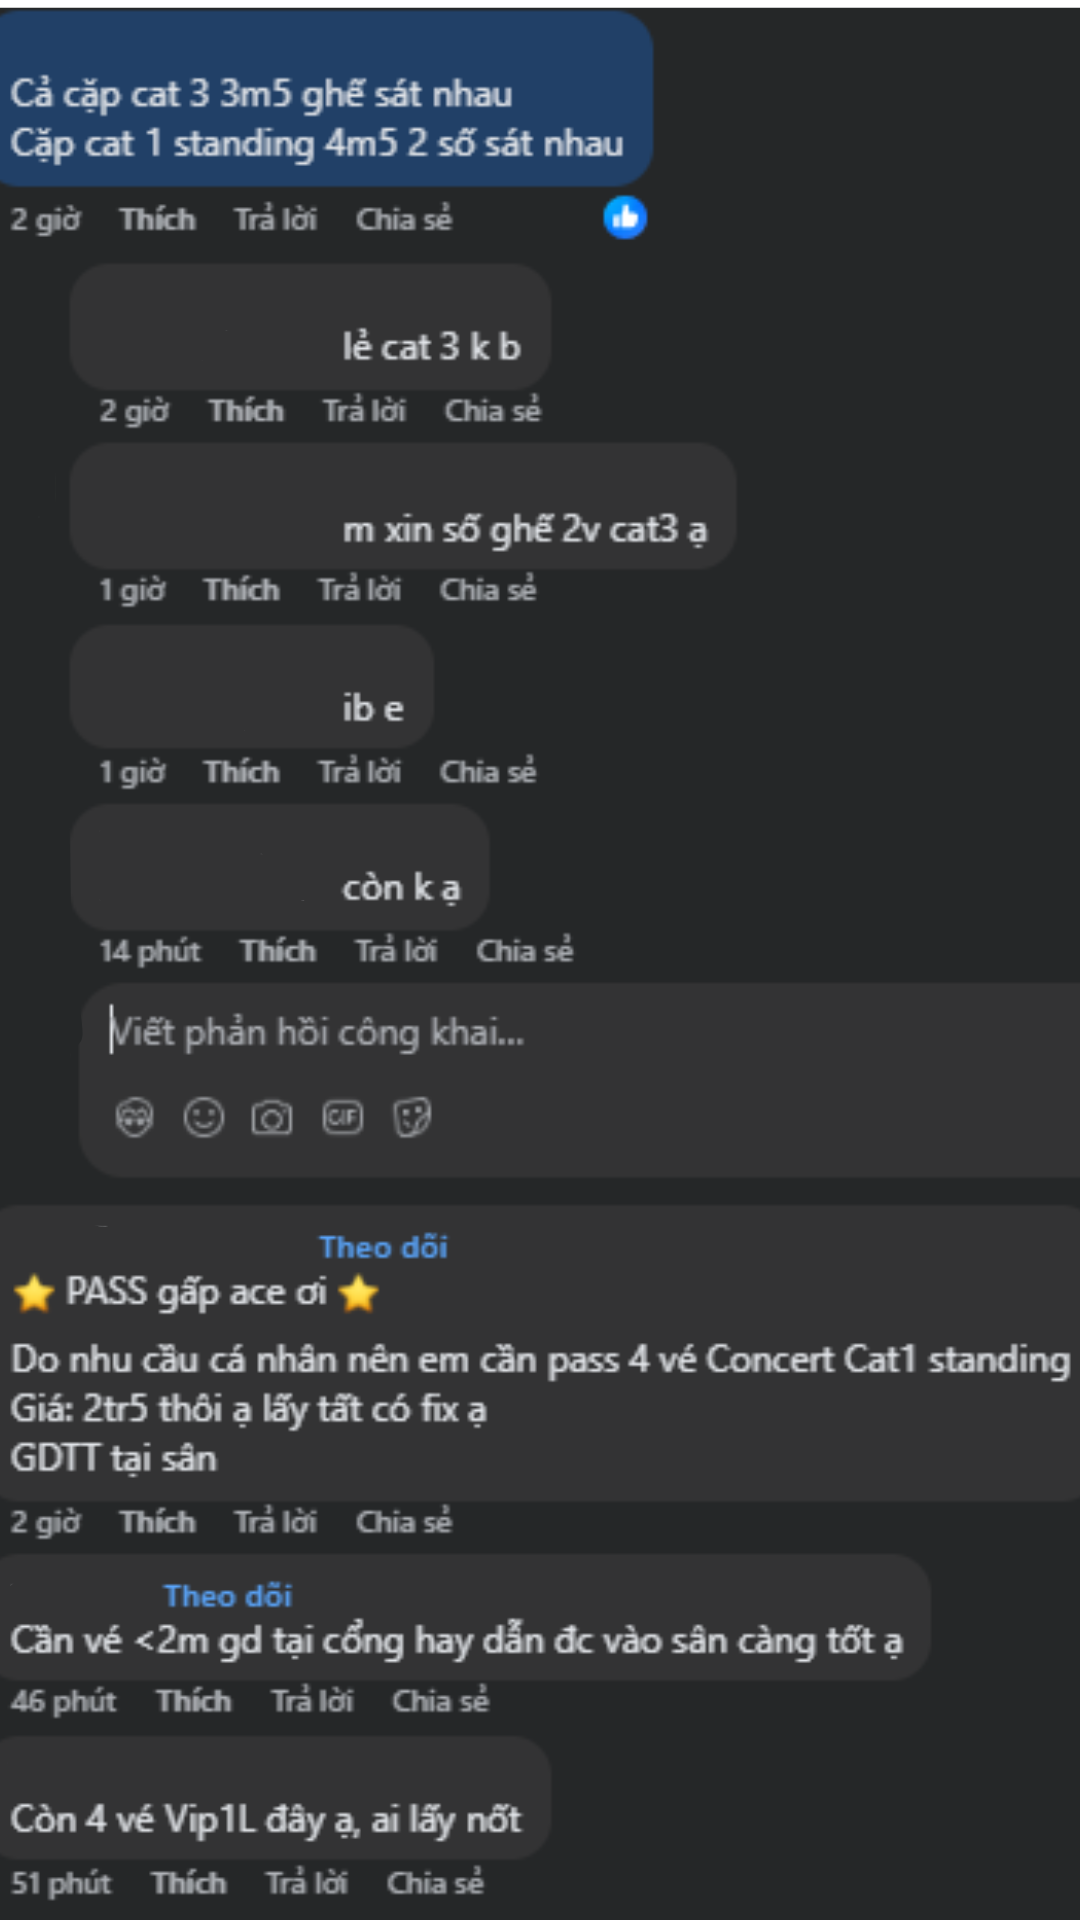Open the "51 phút" timestamp of the Vip1L comment
The image size is (1080, 1920).
pyautogui.click(x=61, y=1883)
